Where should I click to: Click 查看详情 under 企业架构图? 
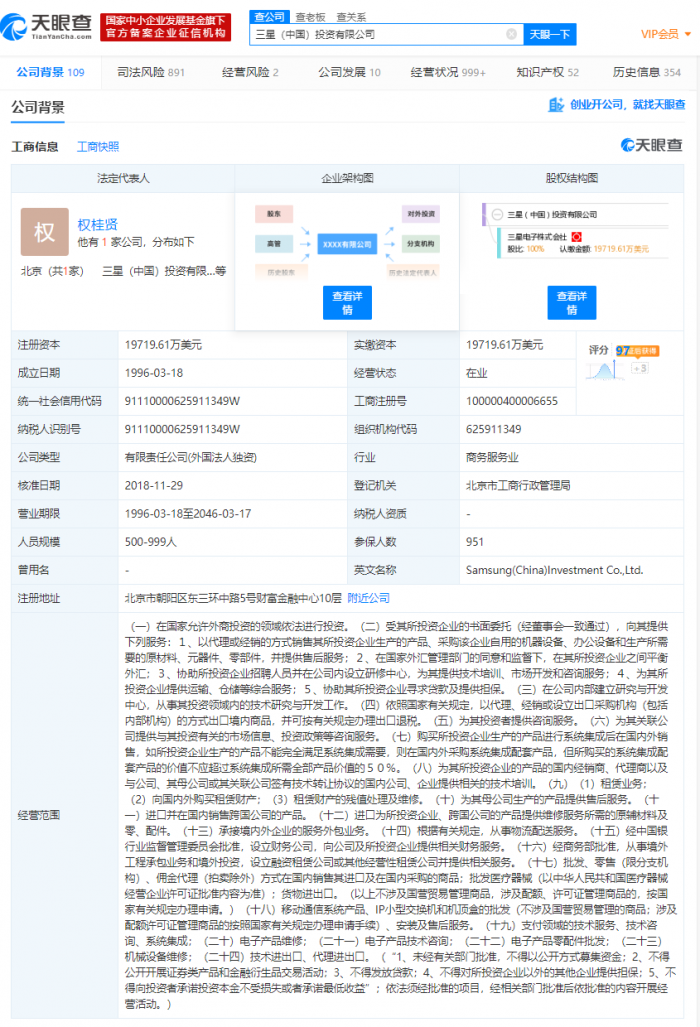(x=347, y=303)
